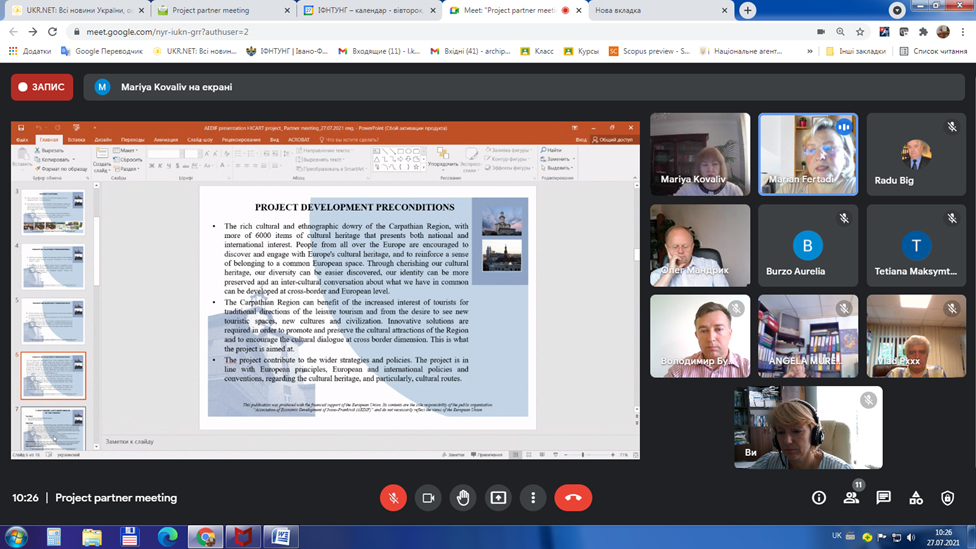The width and height of the screenshot is (976, 549).
Task: Raise hand in the meeting
Action: coord(463,498)
